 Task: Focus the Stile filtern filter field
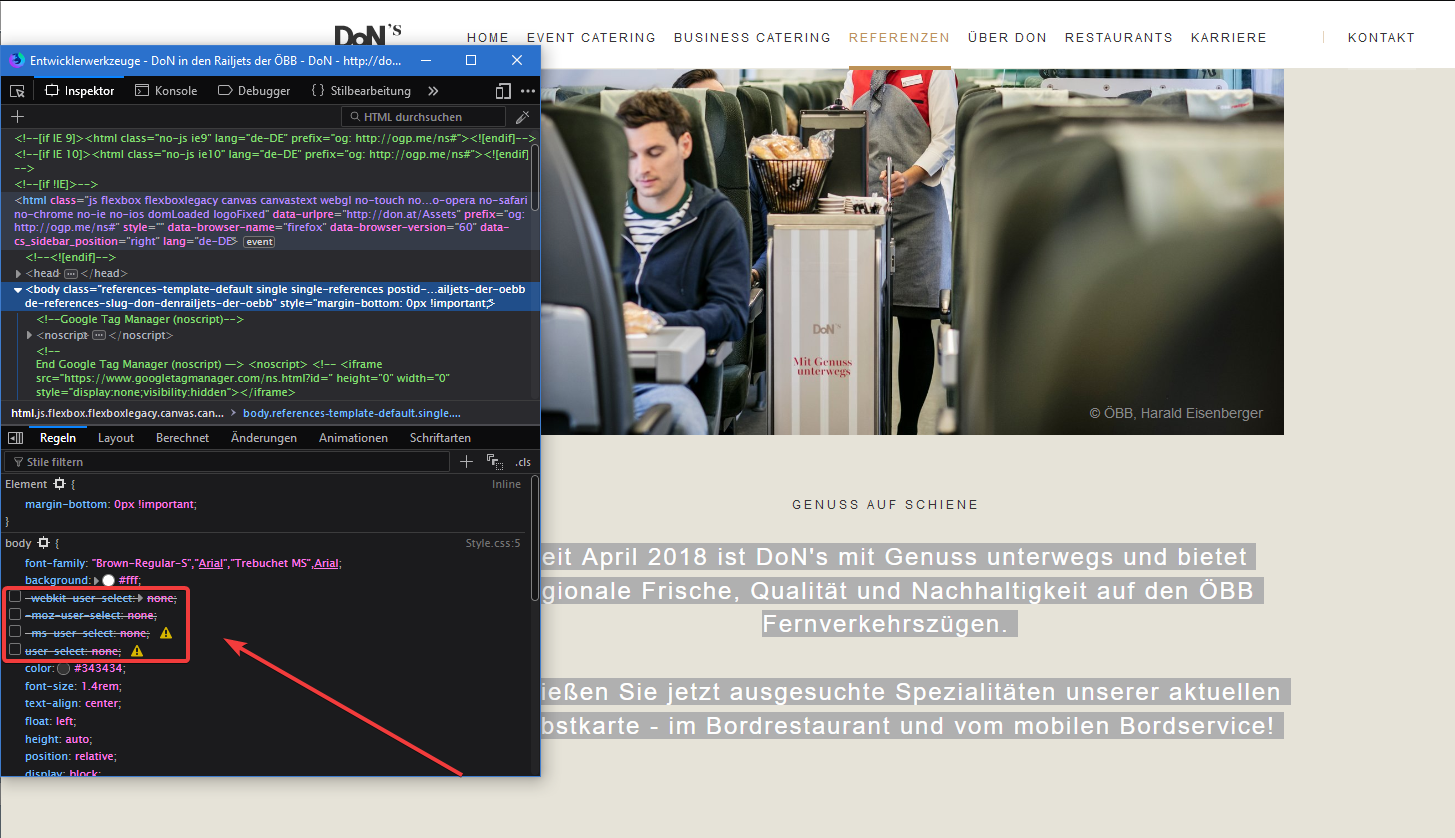[227, 462]
